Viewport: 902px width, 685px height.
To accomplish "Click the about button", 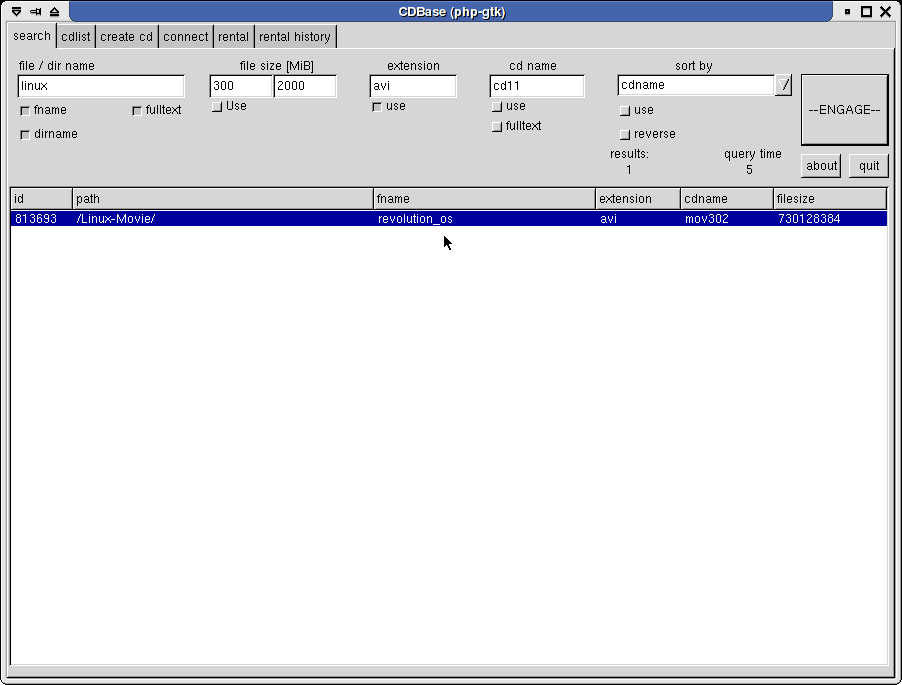I will click(x=821, y=166).
